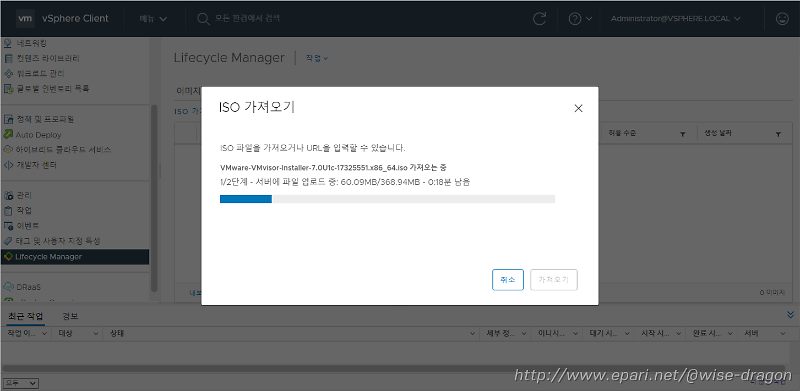Open the 세부 정... column dropdown
800x391 pixels.
[x=524, y=333]
